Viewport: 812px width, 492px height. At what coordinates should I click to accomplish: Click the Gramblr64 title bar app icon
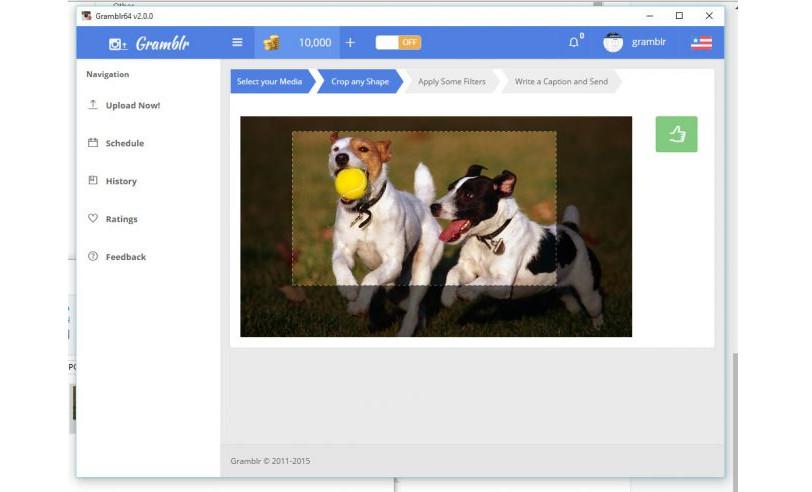click(86, 16)
